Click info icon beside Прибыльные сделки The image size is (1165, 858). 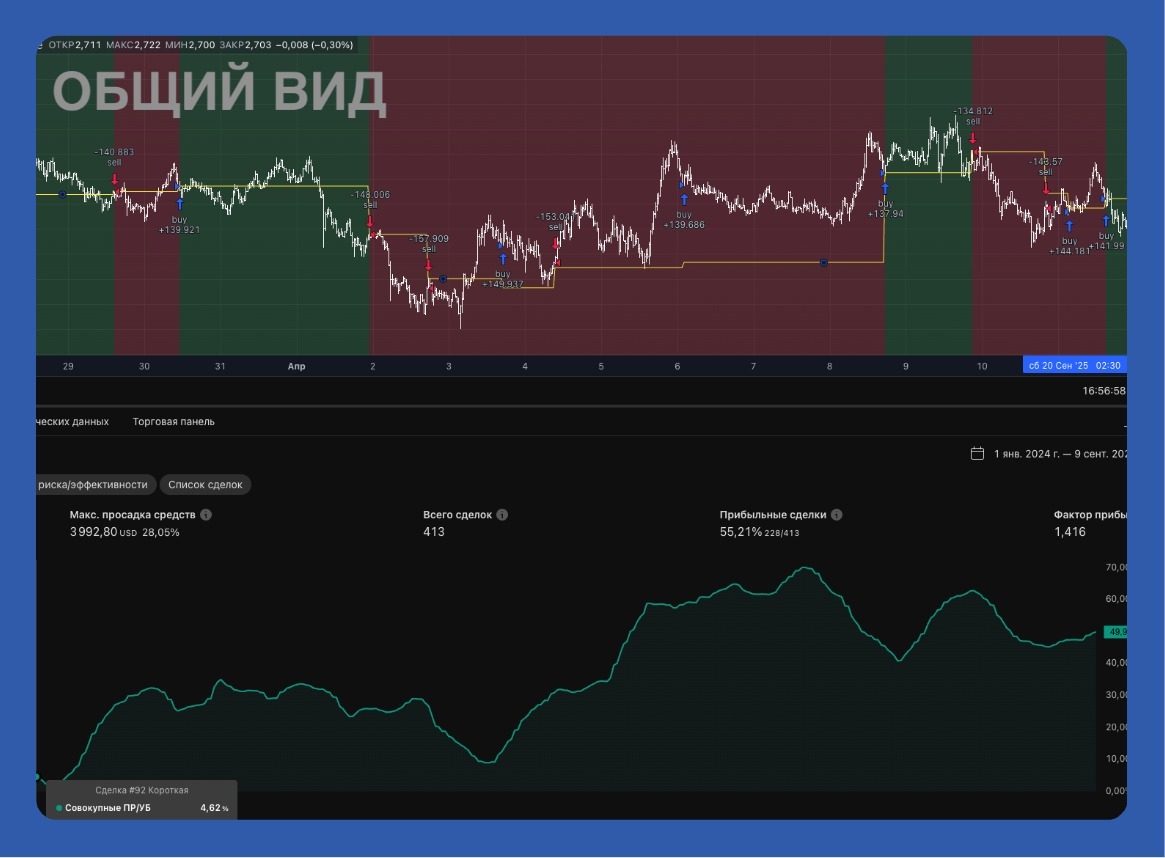pos(836,514)
